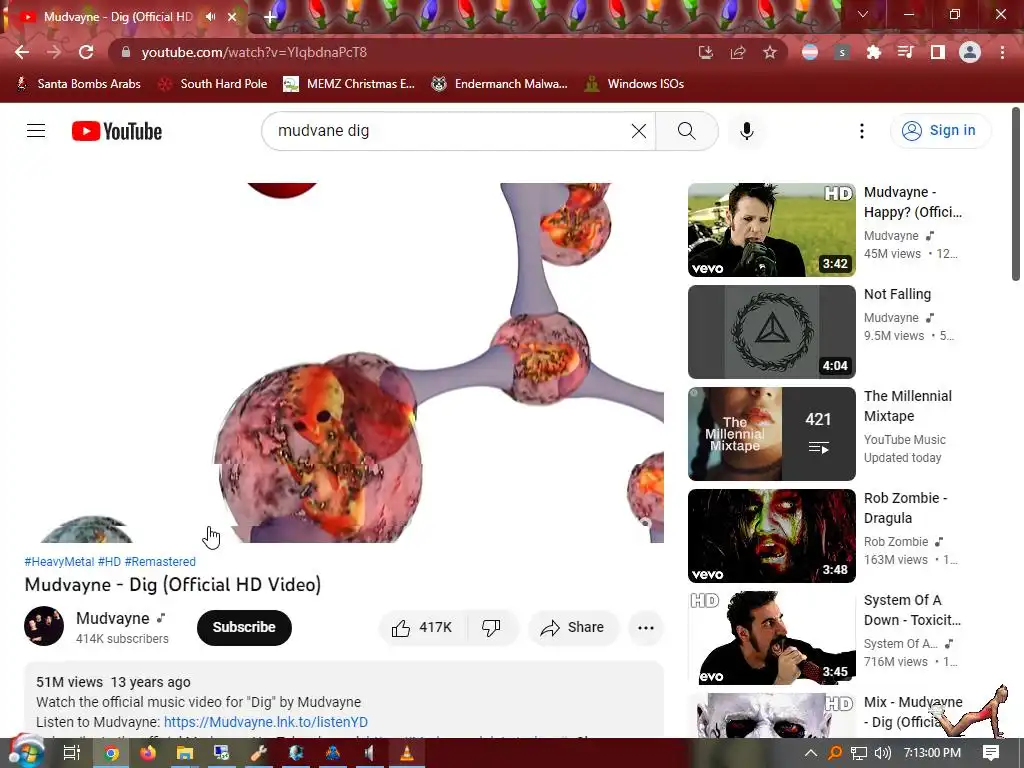Click the video player area
The height and width of the screenshot is (768, 1024).
click(344, 362)
